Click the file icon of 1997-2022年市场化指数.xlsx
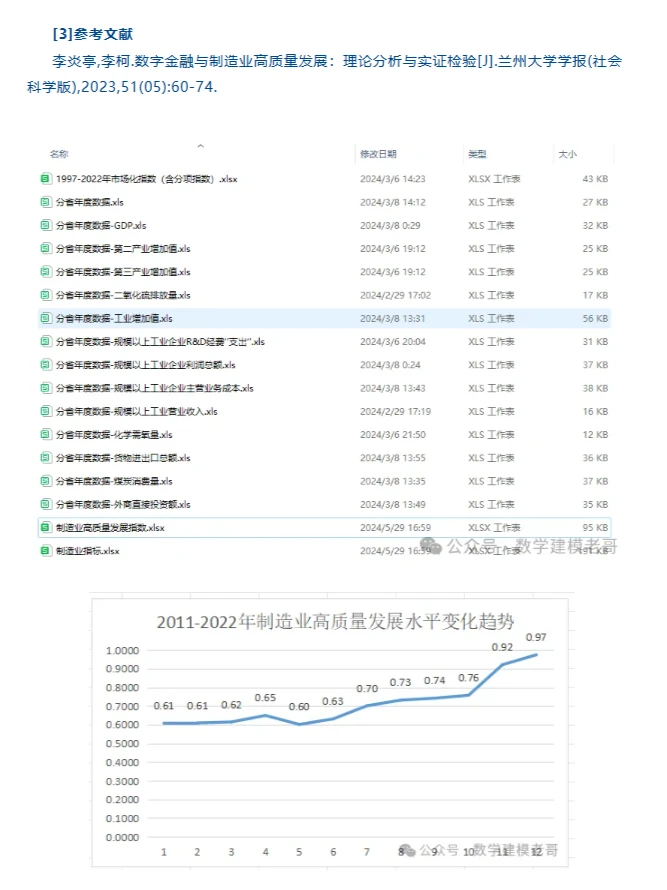 [x=45, y=179]
